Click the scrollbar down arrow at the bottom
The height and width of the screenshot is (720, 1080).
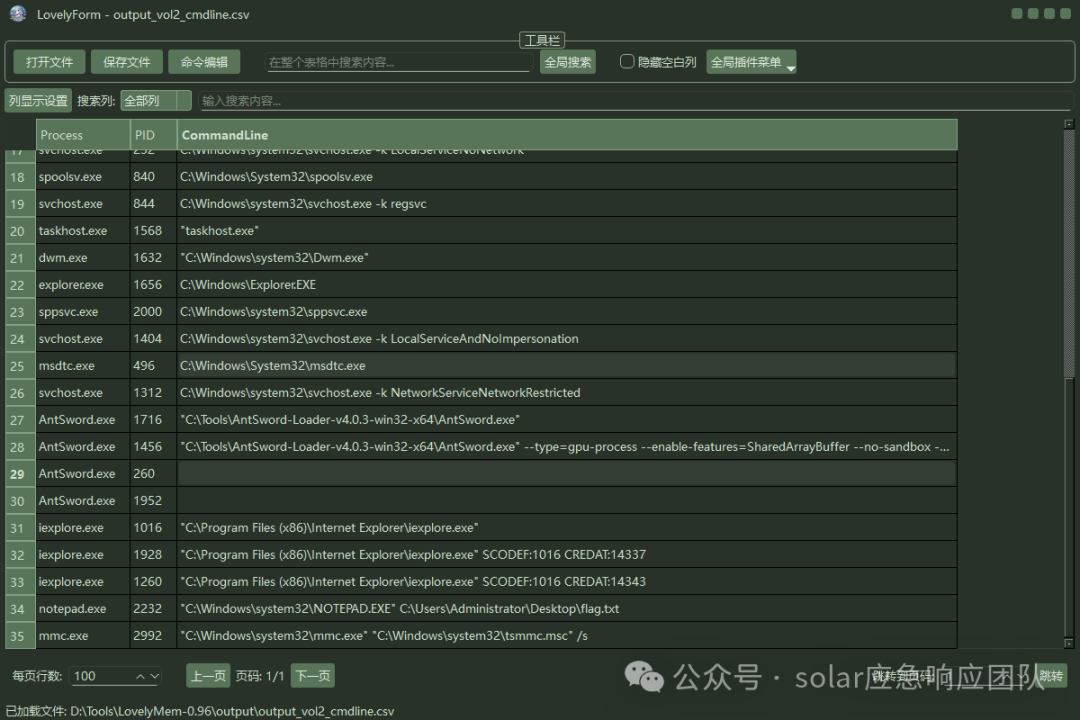[x=1069, y=643]
